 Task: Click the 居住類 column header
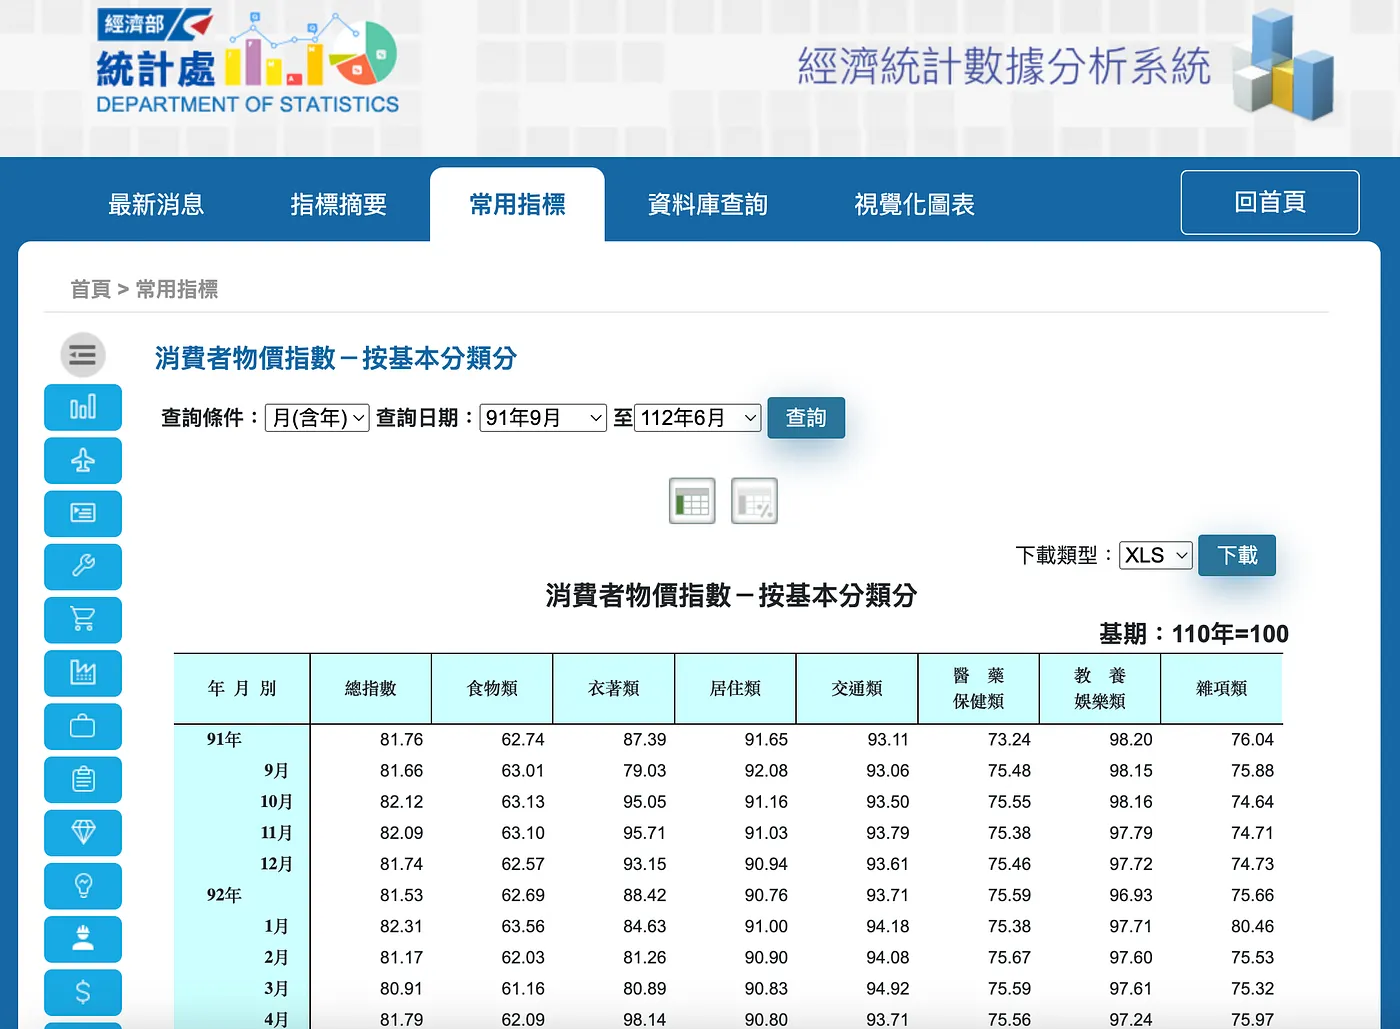point(736,688)
